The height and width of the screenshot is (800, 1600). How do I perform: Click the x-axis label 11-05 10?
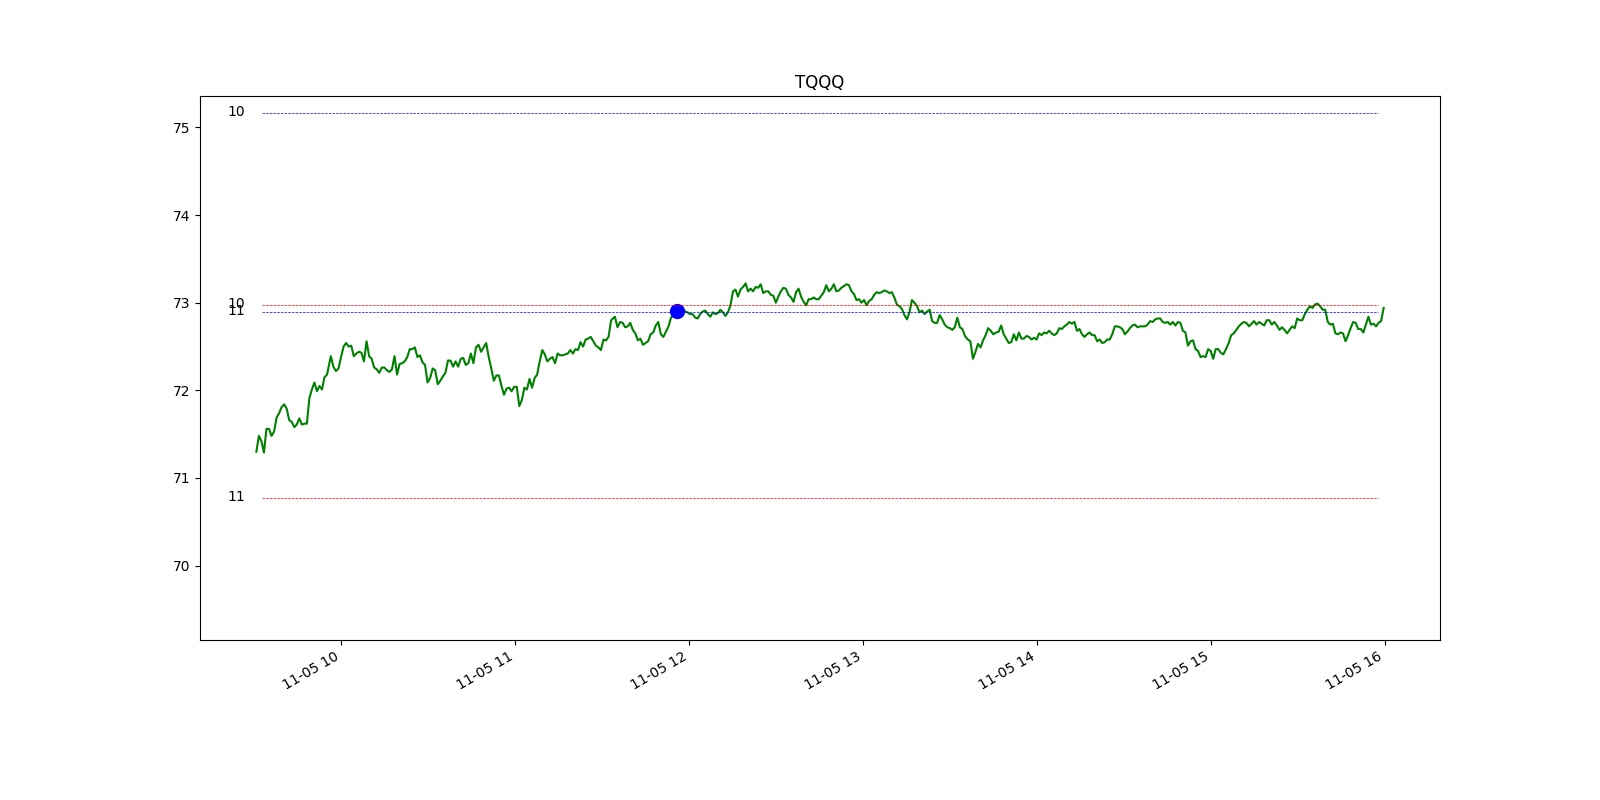(311, 670)
